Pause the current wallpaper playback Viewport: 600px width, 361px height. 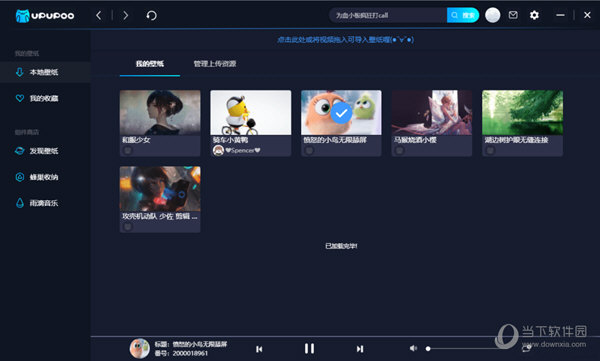pyautogui.click(x=309, y=348)
